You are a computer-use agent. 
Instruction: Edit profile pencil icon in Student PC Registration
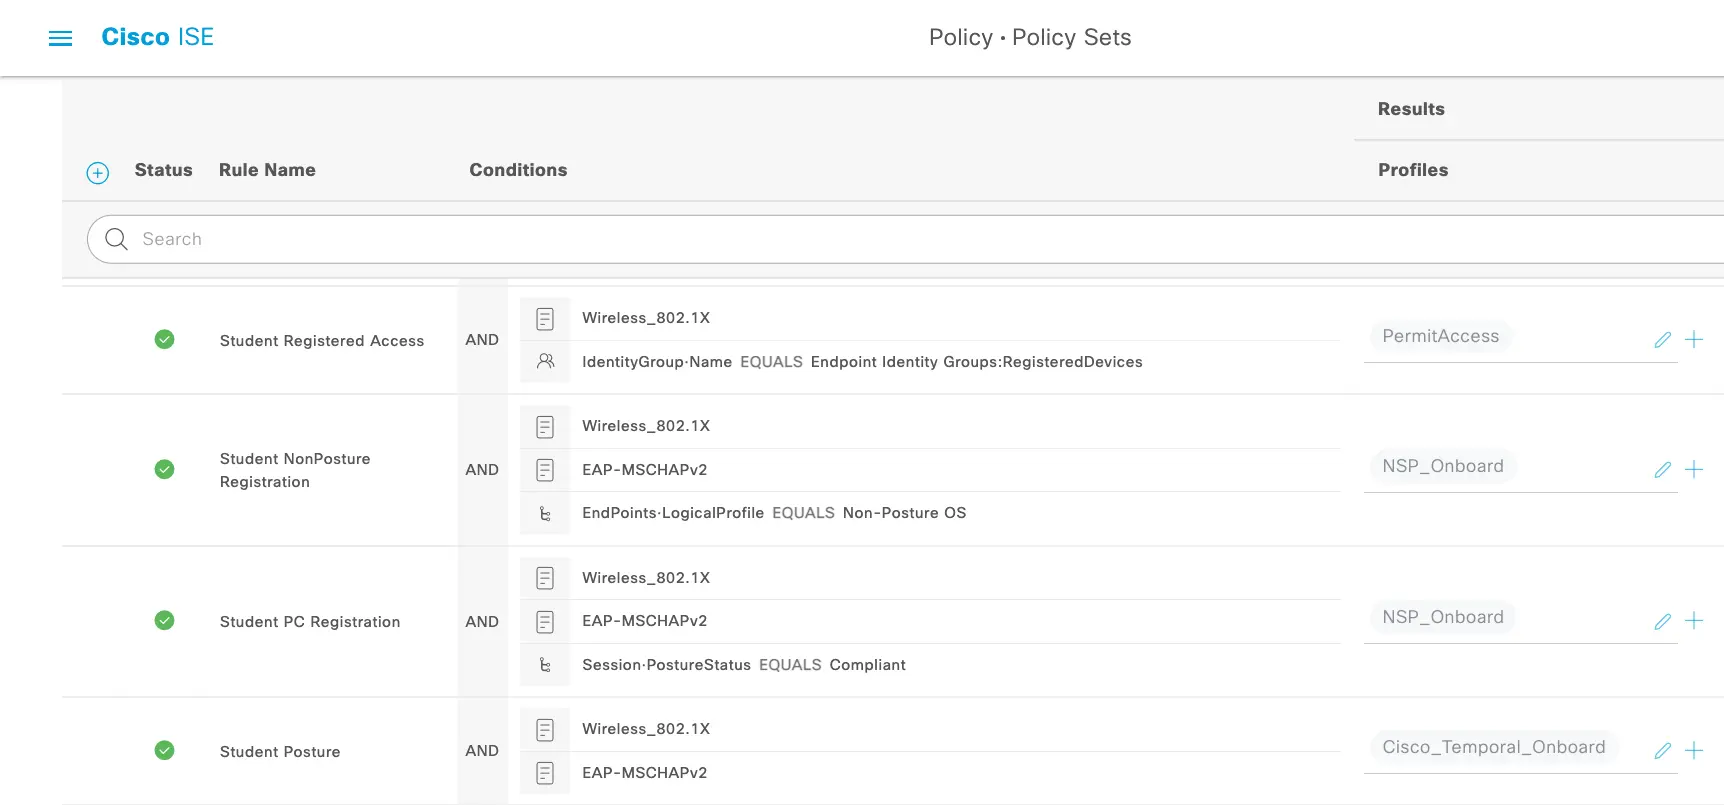[1662, 621]
